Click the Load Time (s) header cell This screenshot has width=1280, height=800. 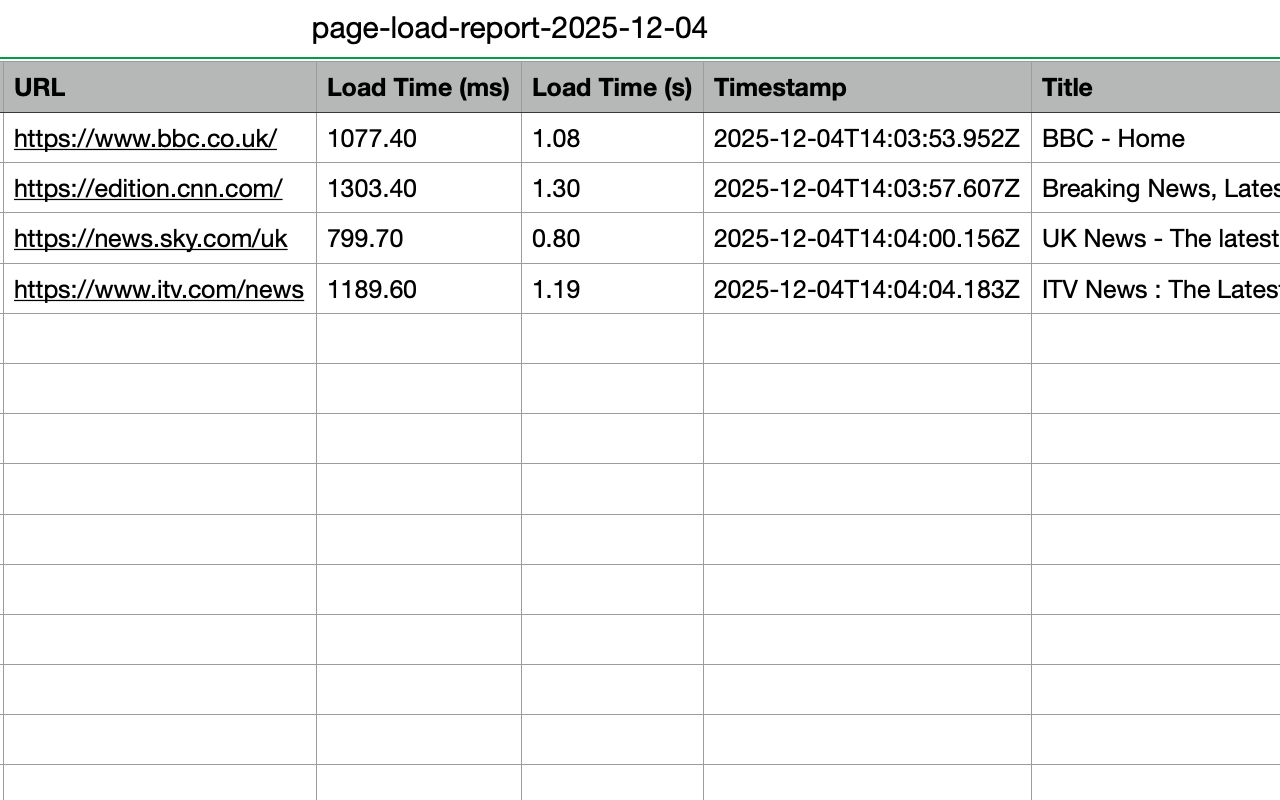(612, 88)
